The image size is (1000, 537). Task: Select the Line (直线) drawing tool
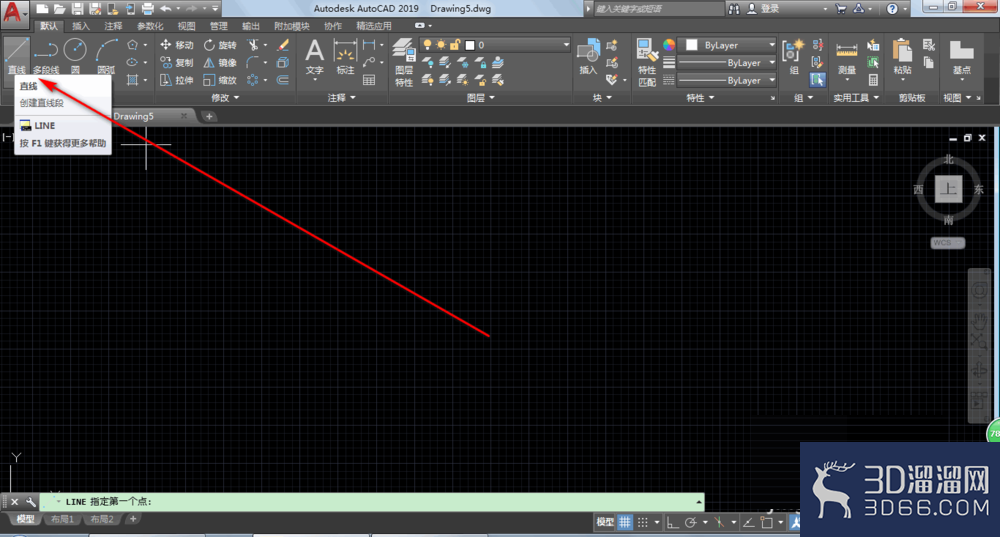[17, 56]
